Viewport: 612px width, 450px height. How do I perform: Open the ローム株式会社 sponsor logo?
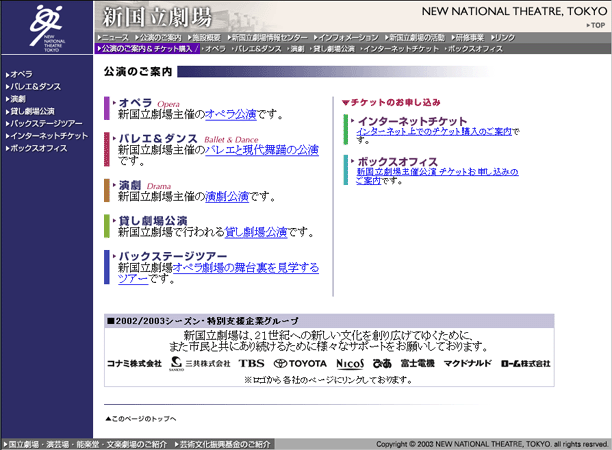(525, 363)
